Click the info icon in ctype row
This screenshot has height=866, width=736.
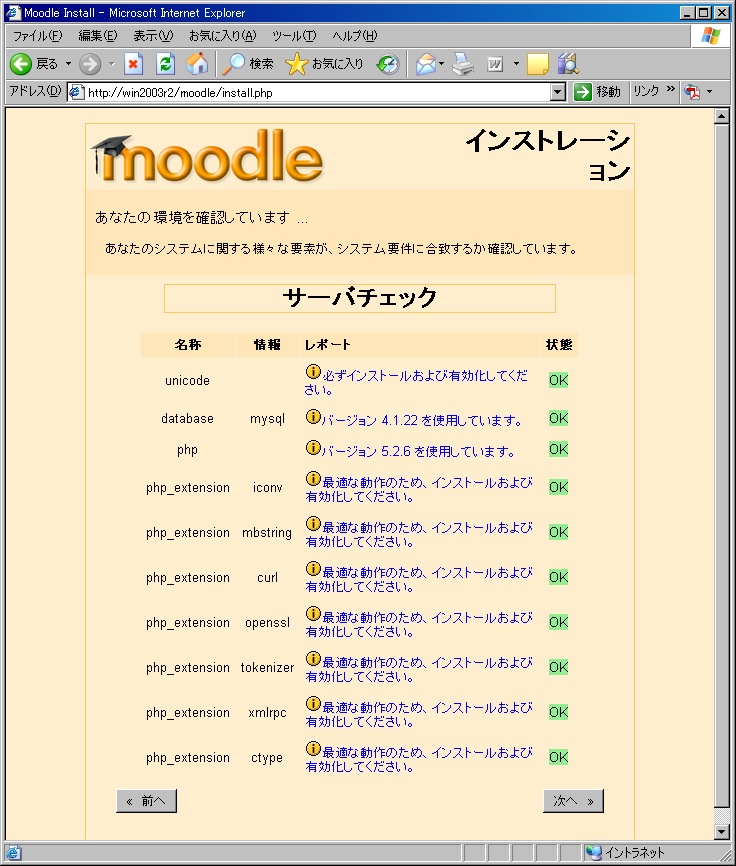[313, 748]
